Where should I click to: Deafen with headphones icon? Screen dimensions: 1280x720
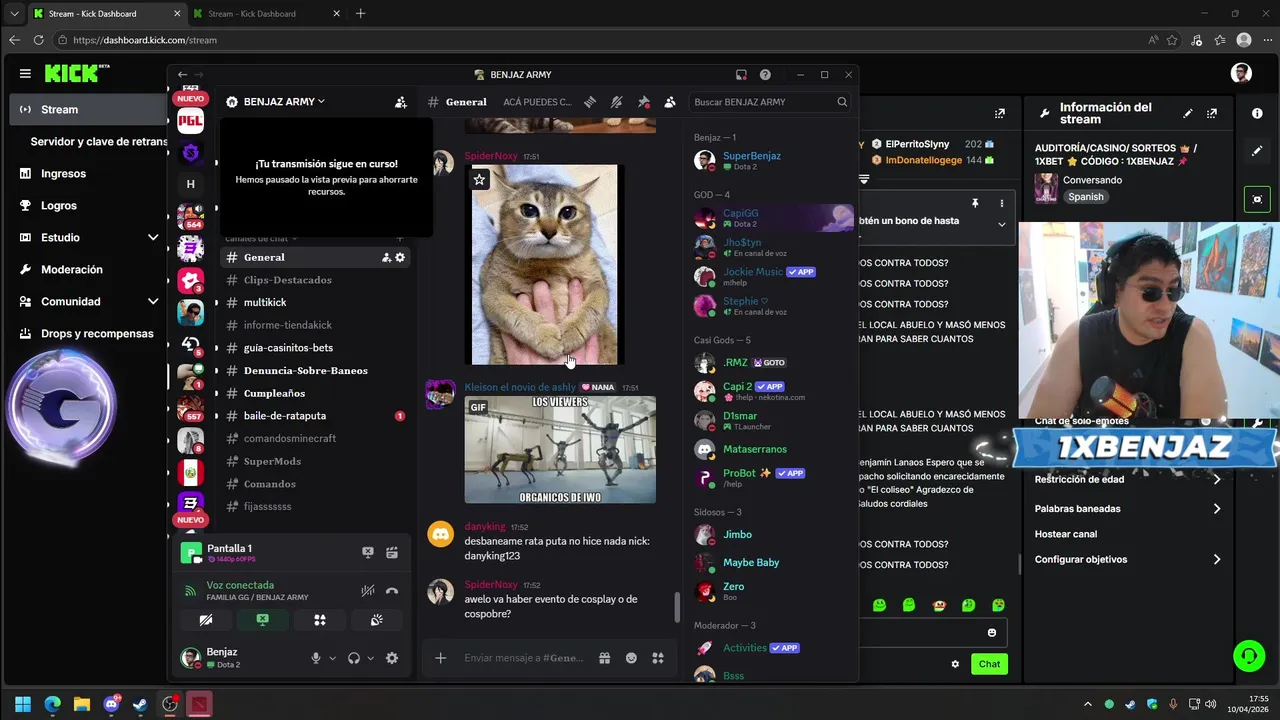pyautogui.click(x=353, y=658)
